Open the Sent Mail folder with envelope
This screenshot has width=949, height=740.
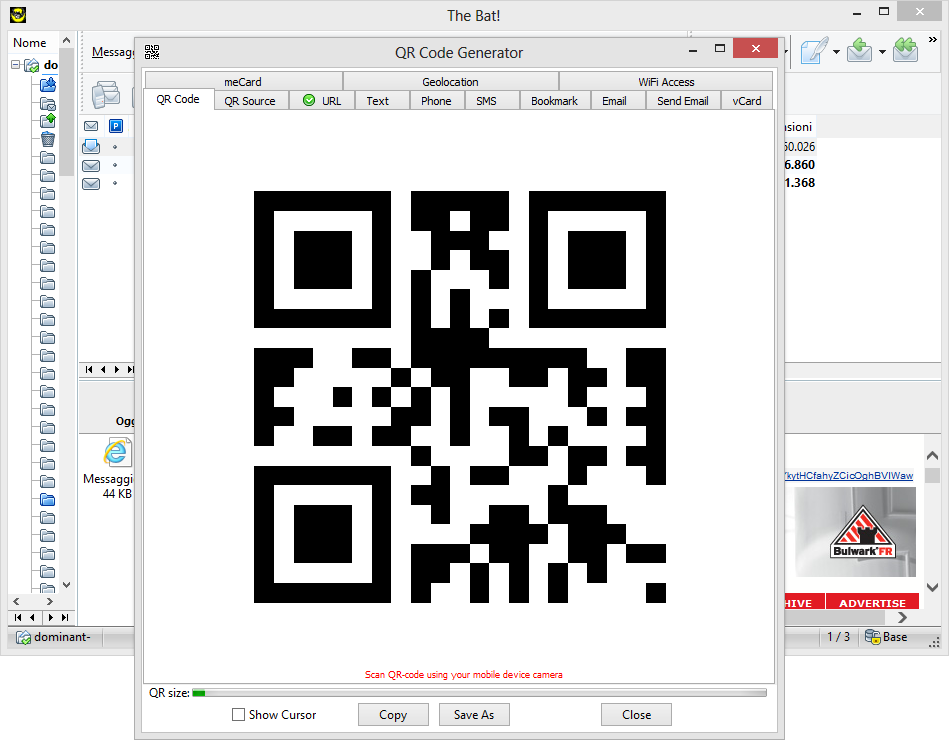pos(48,103)
